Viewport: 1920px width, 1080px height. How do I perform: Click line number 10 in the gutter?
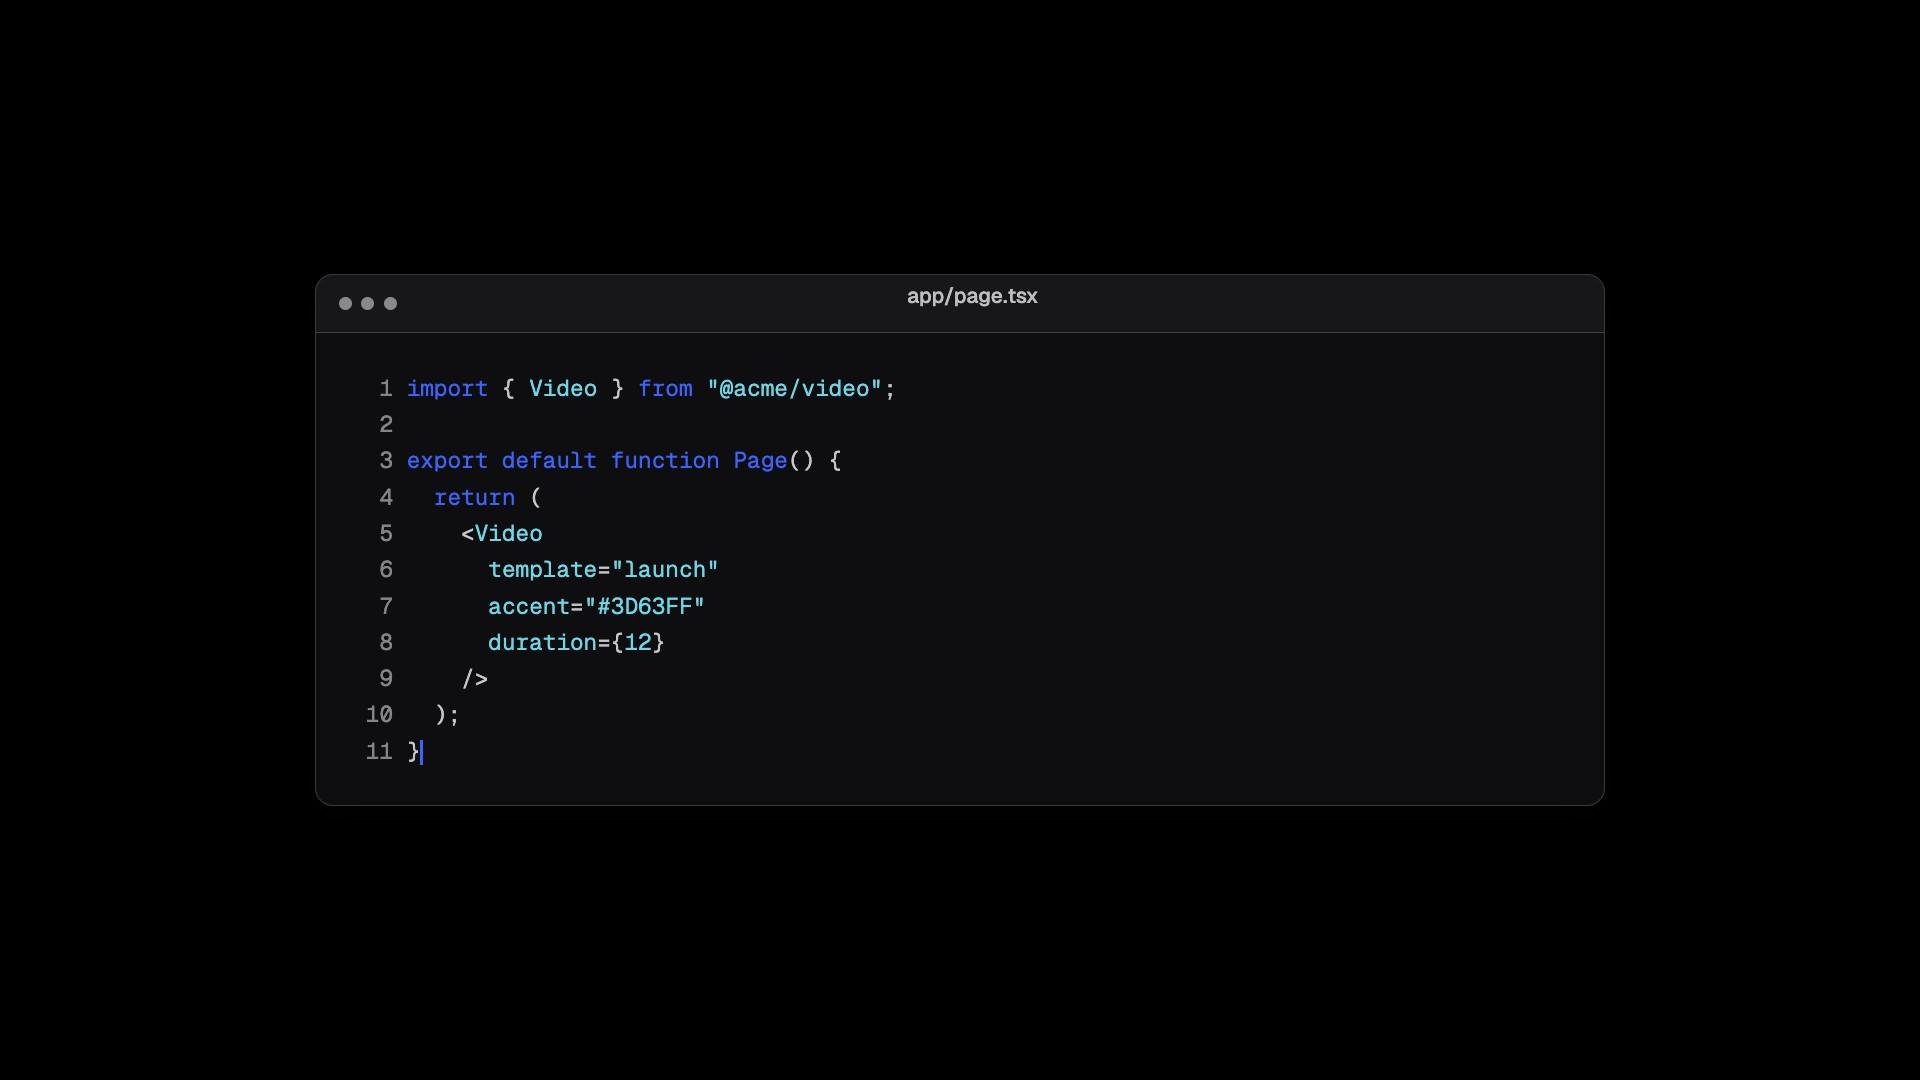(x=379, y=715)
